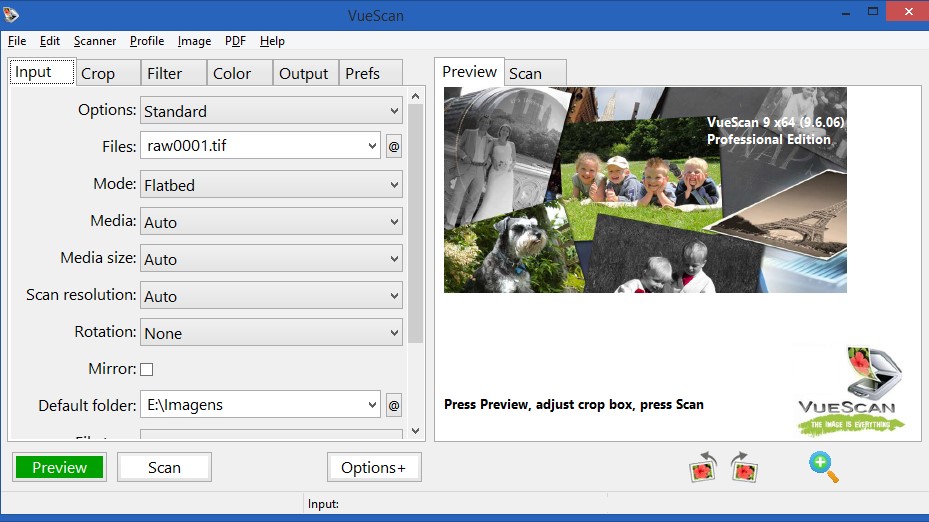Click the zoom in magnifier icon
The width and height of the screenshot is (929, 522).
tap(824, 467)
